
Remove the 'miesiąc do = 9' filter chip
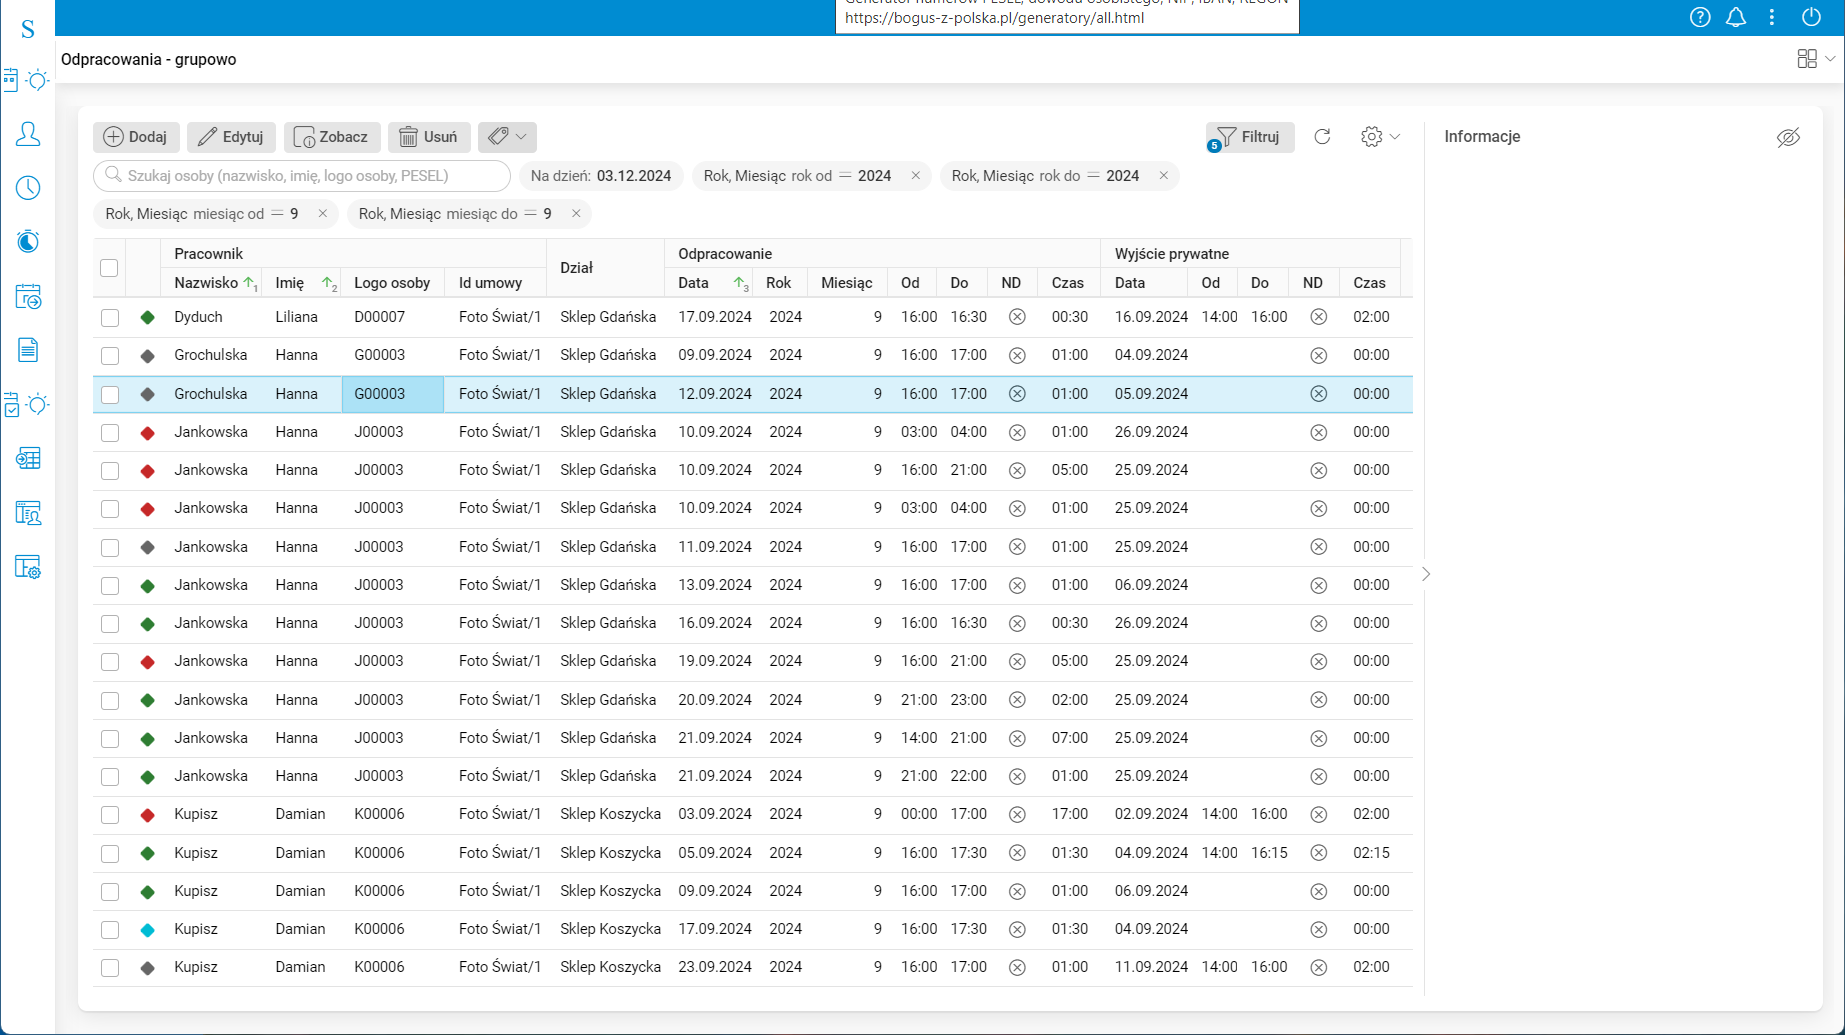pos(576,214)
